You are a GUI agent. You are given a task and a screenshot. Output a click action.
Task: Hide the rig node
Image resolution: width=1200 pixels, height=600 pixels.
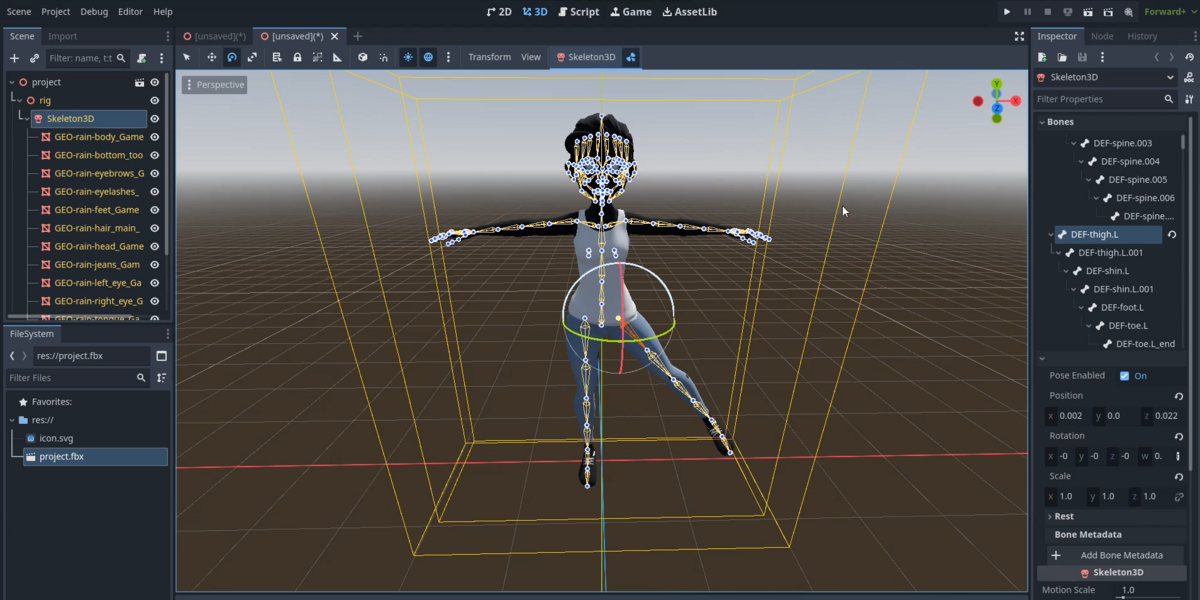click(x=155, y=100)
